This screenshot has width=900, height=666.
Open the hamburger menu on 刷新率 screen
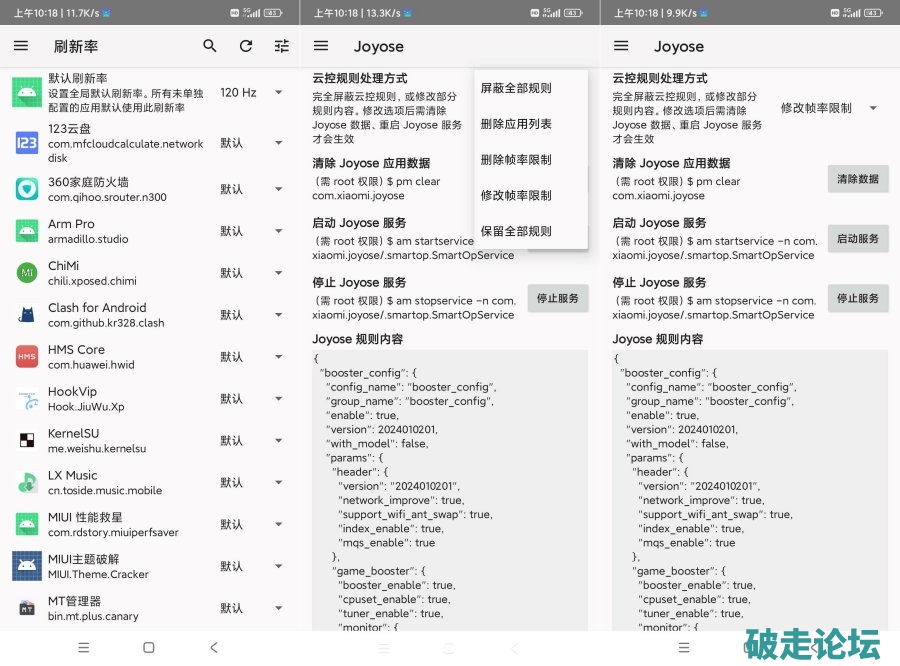pos(21,46)
